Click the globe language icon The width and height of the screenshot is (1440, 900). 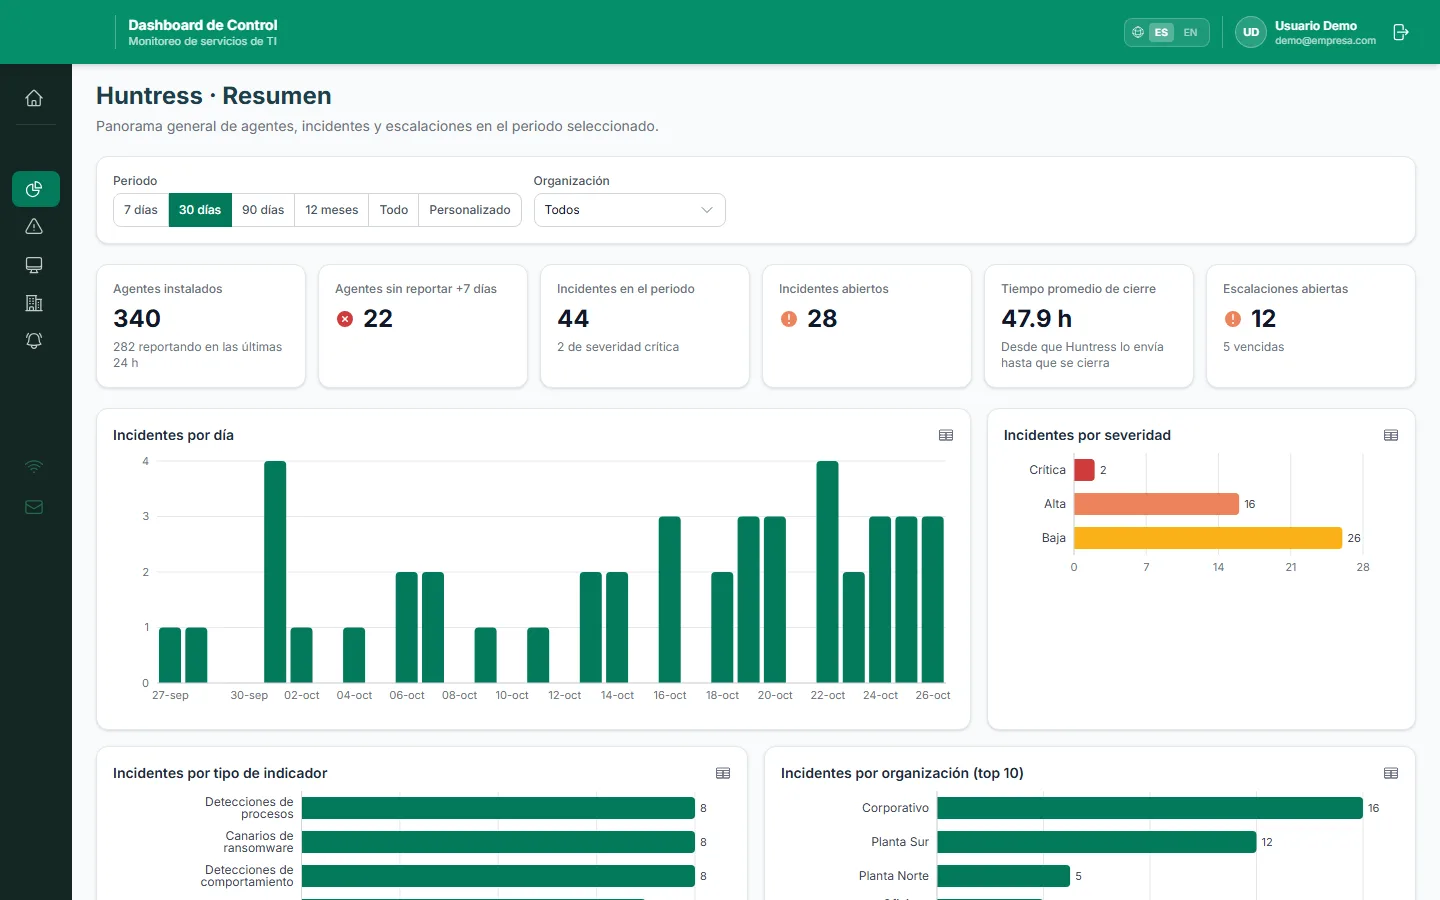pyautogui.click(x=1137, y=32)
